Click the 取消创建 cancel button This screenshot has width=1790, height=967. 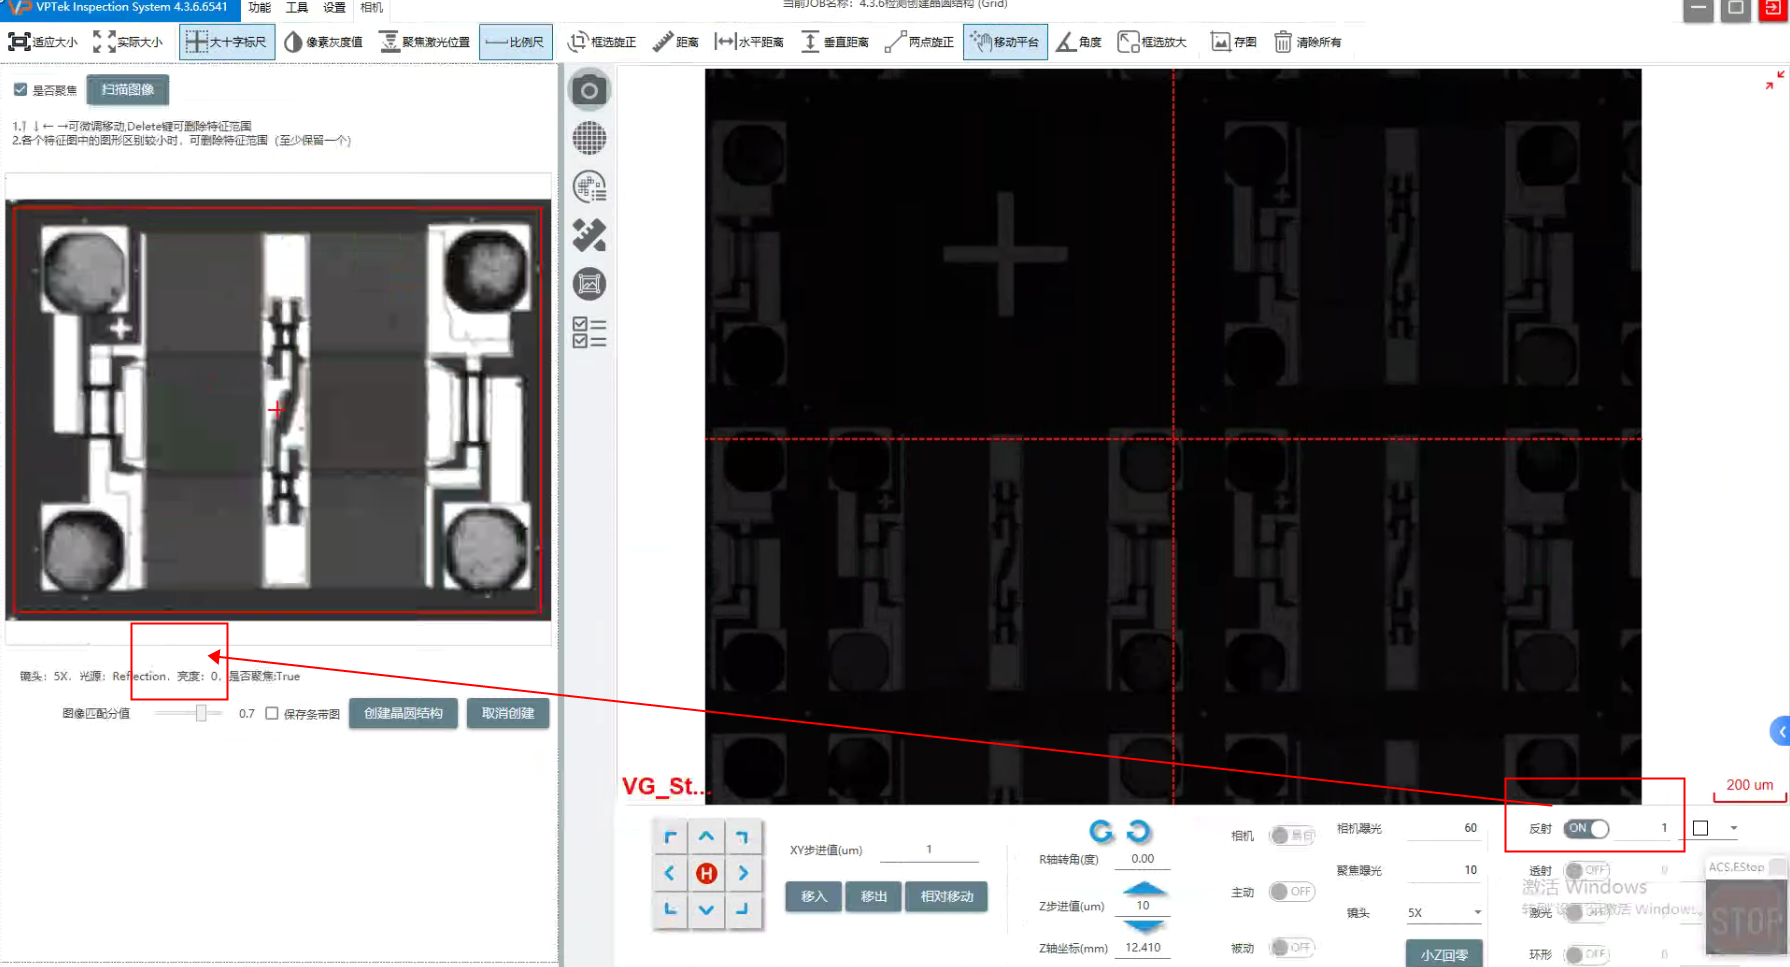(x=508, y=713)
